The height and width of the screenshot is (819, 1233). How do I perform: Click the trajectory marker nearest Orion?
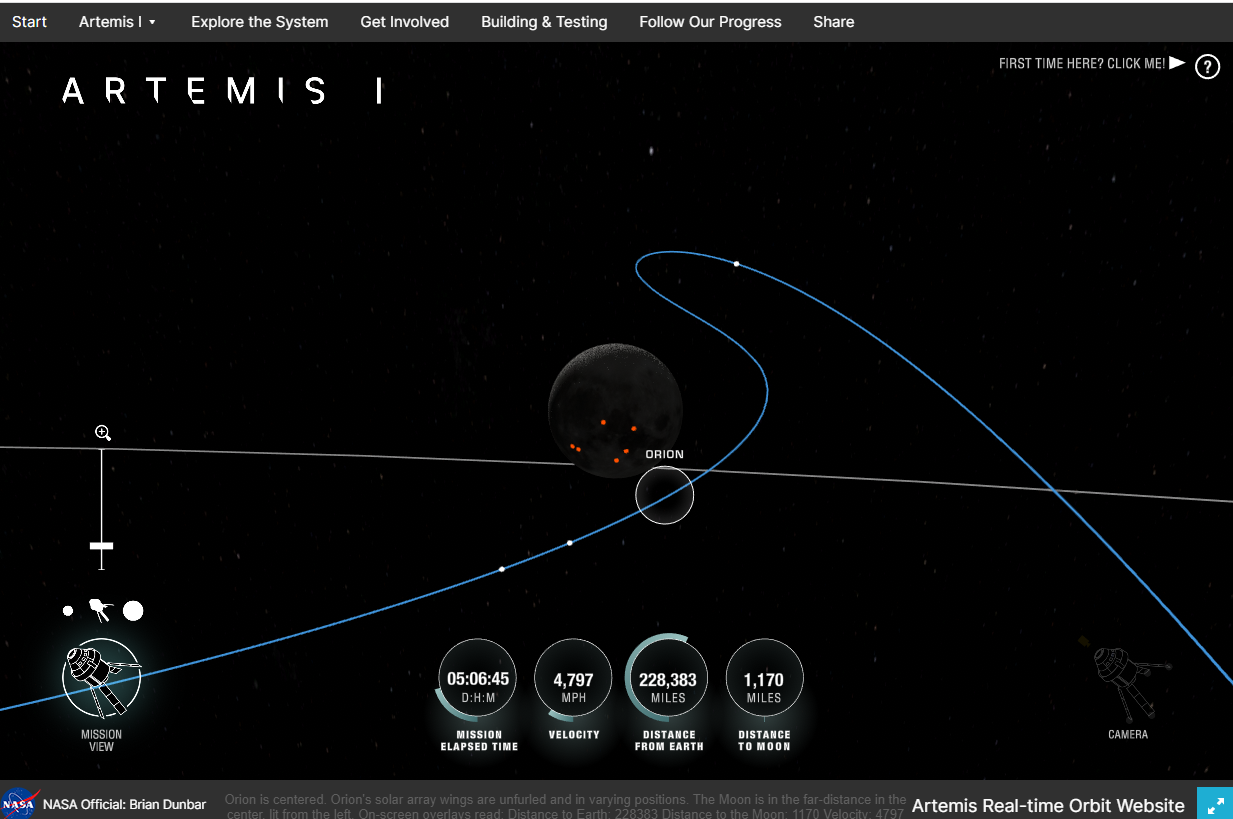(570, 543)
